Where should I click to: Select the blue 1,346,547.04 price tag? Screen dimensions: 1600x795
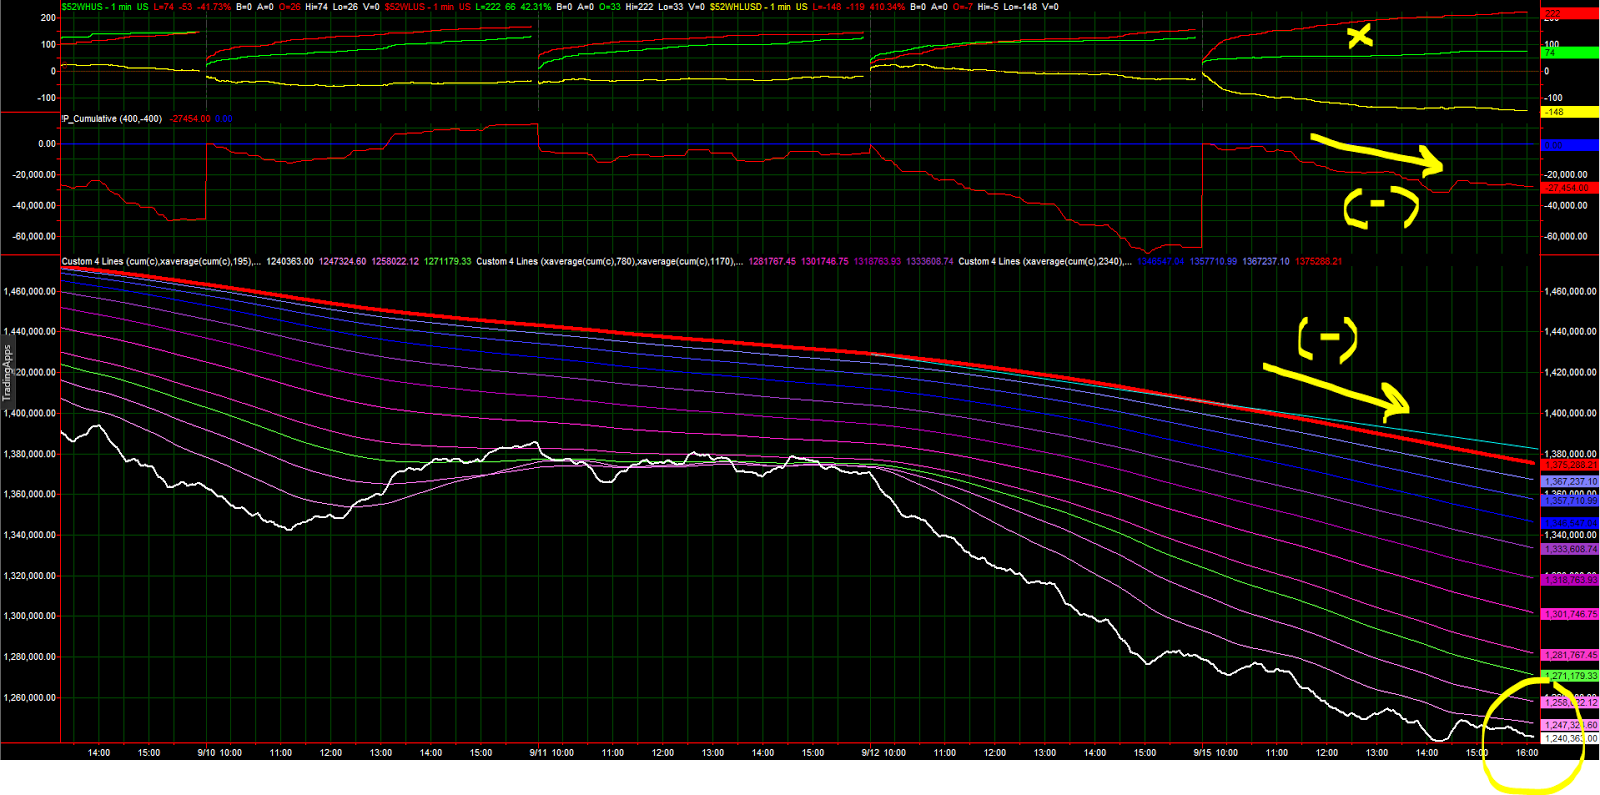1571,523
